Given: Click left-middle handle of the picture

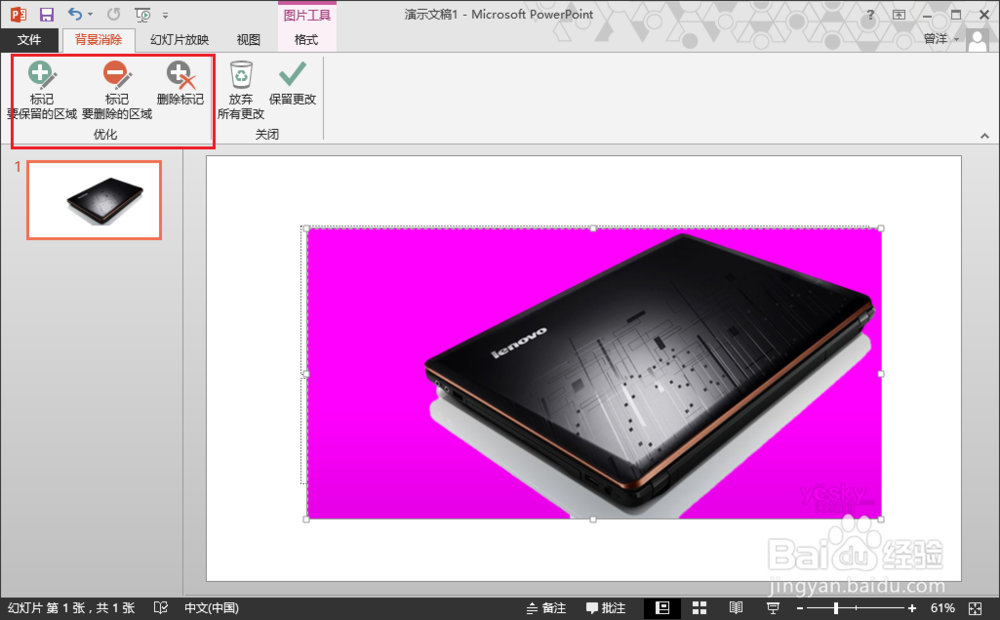Looking at the screenshot, I should 305,374.
